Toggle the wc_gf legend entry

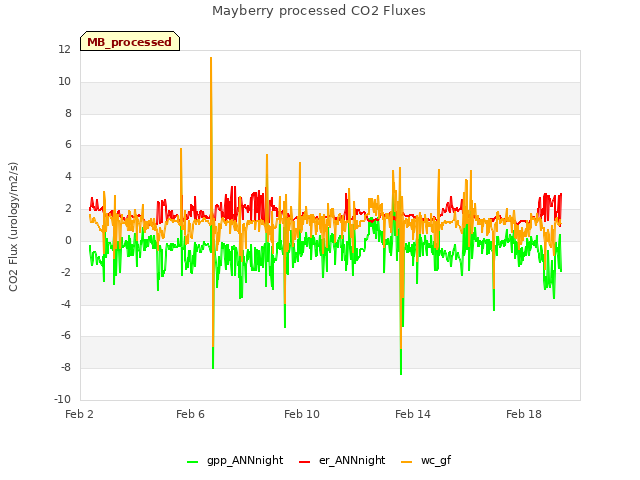[x=426, y=460]
